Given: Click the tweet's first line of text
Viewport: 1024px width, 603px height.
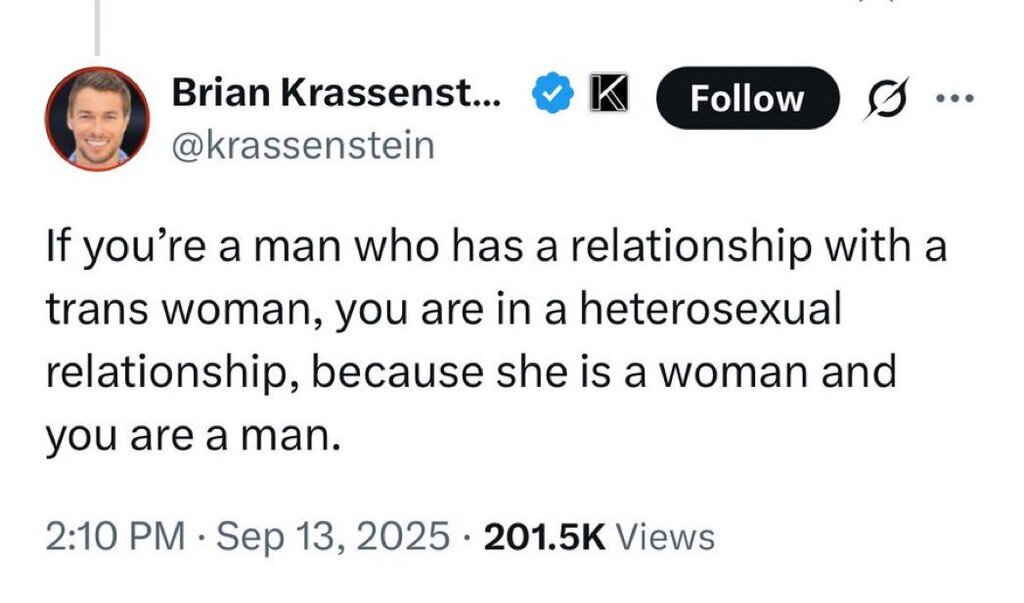Looking at the screenshot, I should coord(496,246).
